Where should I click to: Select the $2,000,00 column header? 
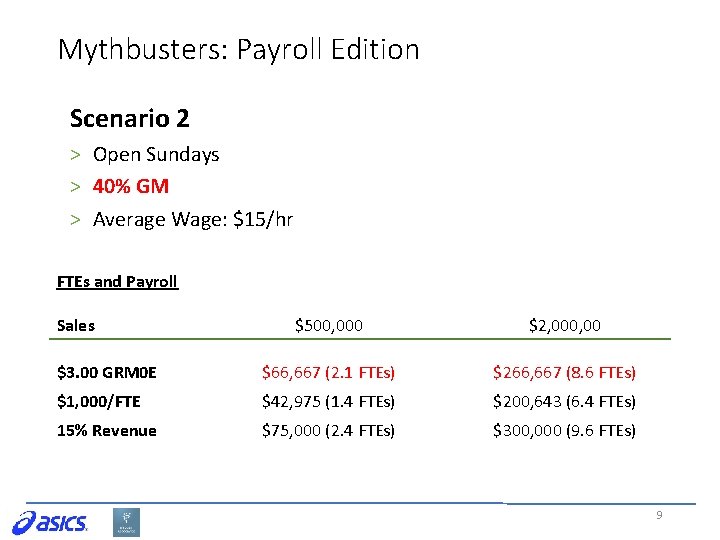click(x=565, y=326)
